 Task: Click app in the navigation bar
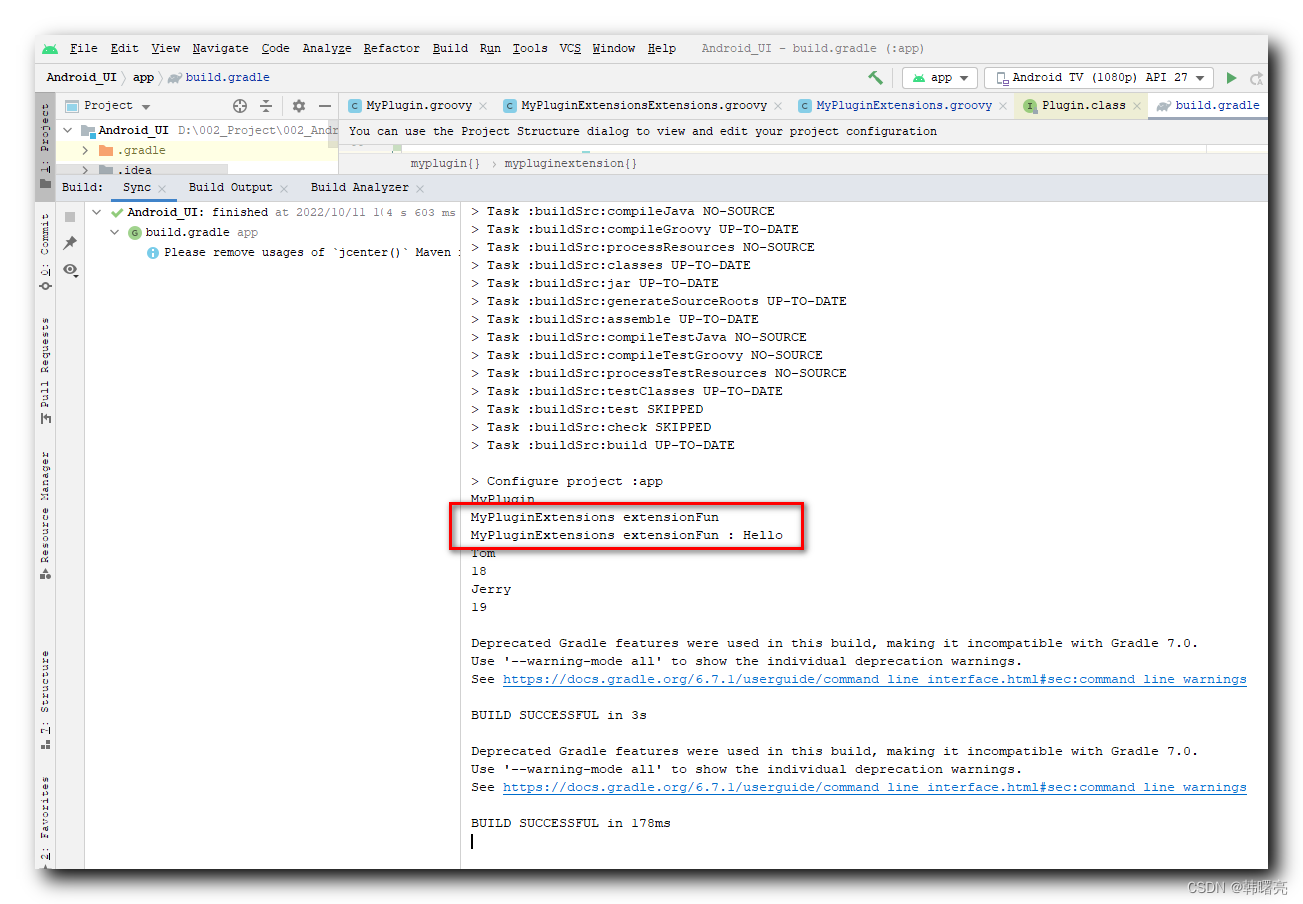pos(144,77)
